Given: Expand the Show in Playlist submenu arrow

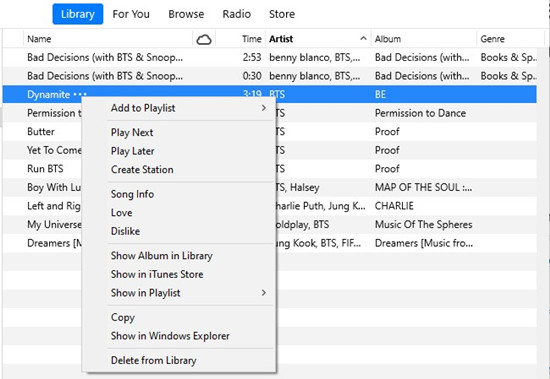Looking at the screenshot, I should pyautogui.click(x=263, y=293).
